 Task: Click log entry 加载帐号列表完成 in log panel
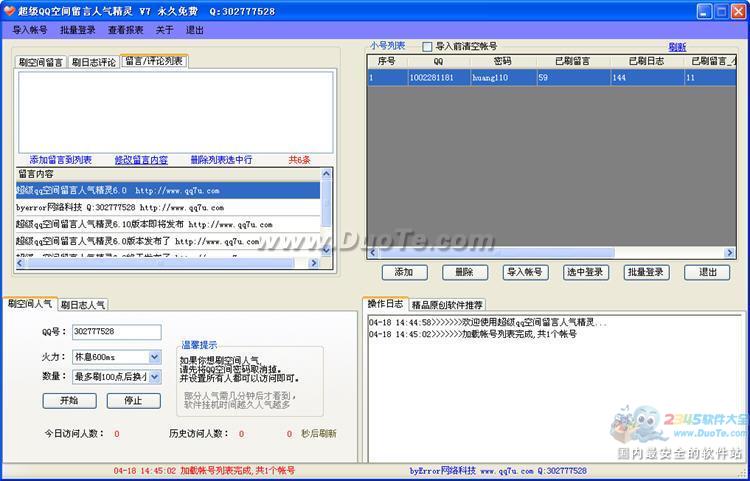(473, 334)
